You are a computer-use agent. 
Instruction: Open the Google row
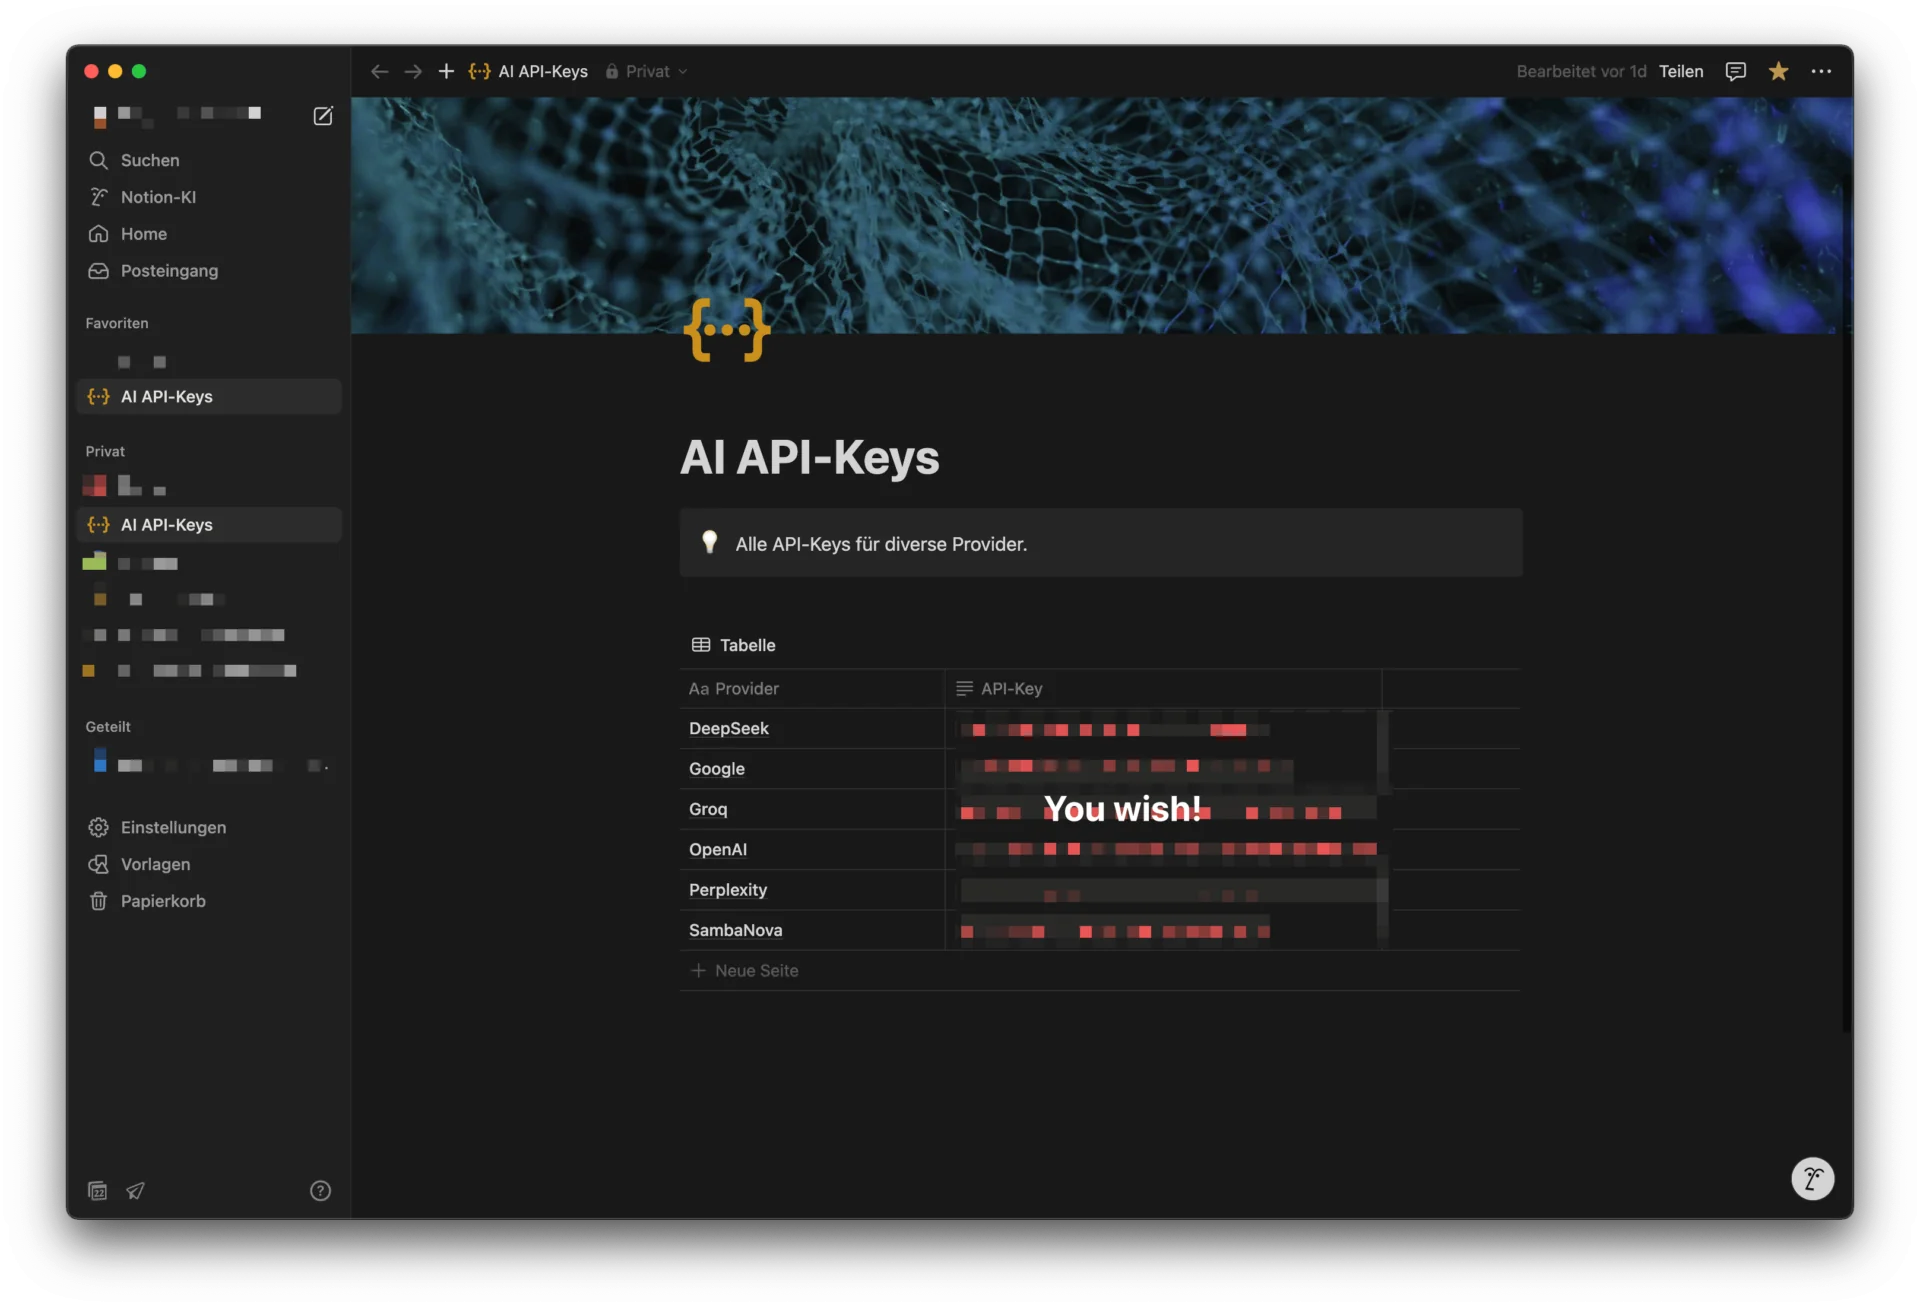pyautogui.click(x=717, y=769)
